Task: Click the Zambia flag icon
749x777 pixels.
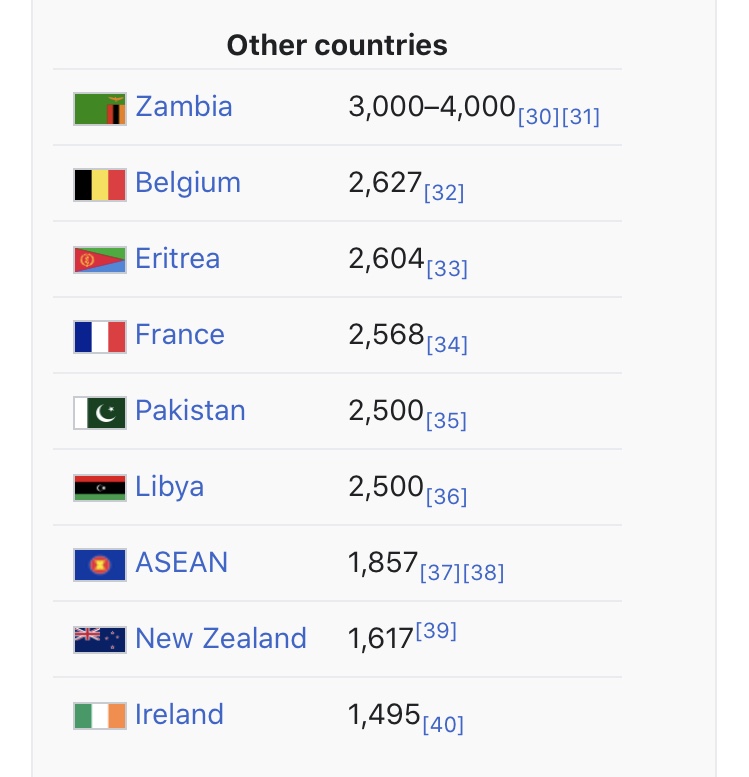Action: point(100,109)
